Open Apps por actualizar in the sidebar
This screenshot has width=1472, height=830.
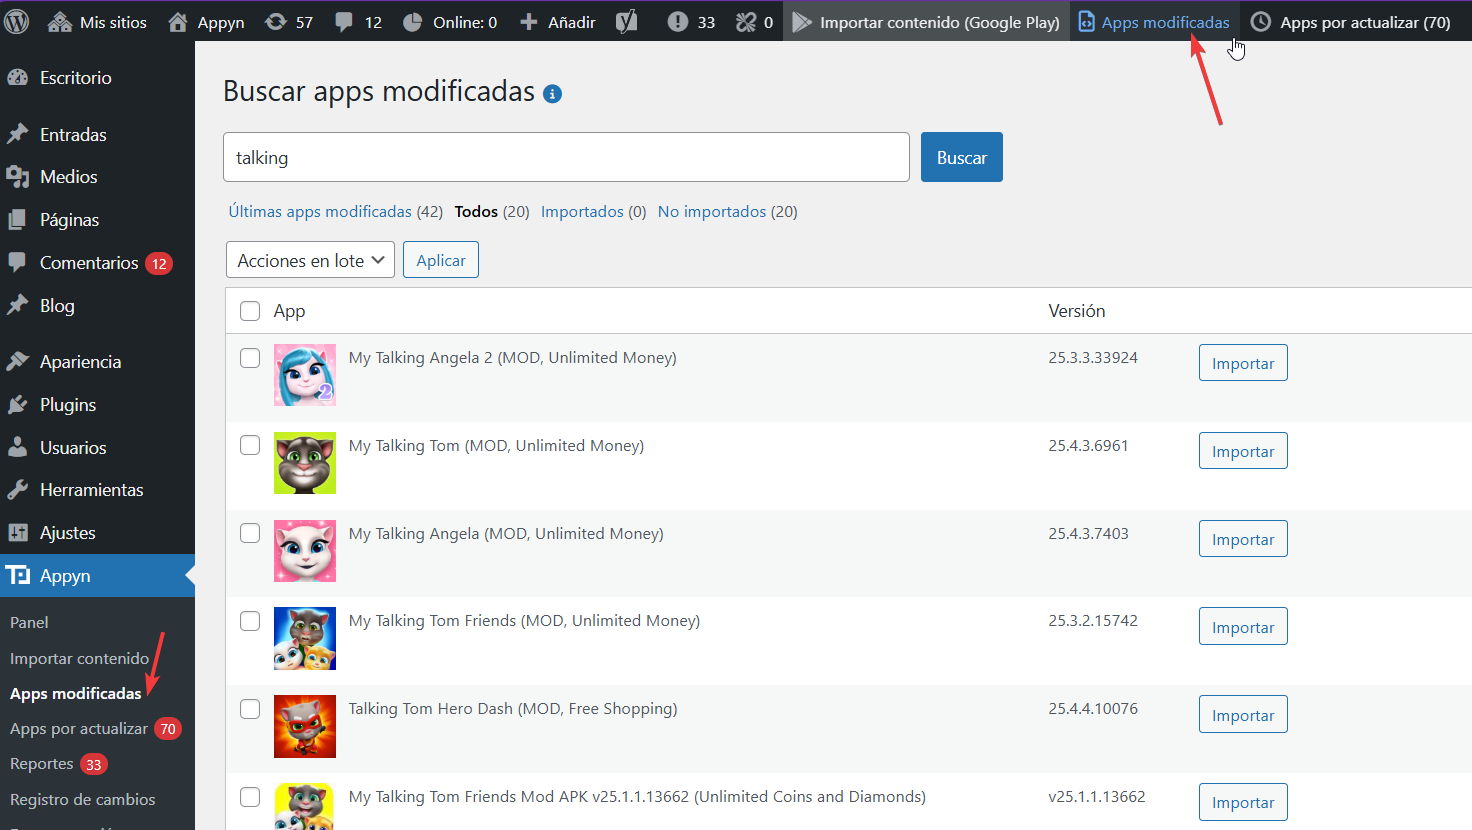click(79, 729)
